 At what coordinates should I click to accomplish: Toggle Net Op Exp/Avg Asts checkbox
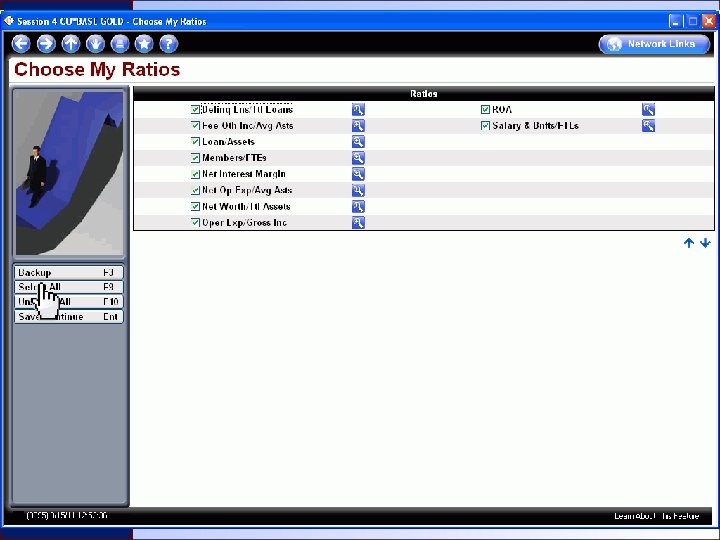coord(195,190)
